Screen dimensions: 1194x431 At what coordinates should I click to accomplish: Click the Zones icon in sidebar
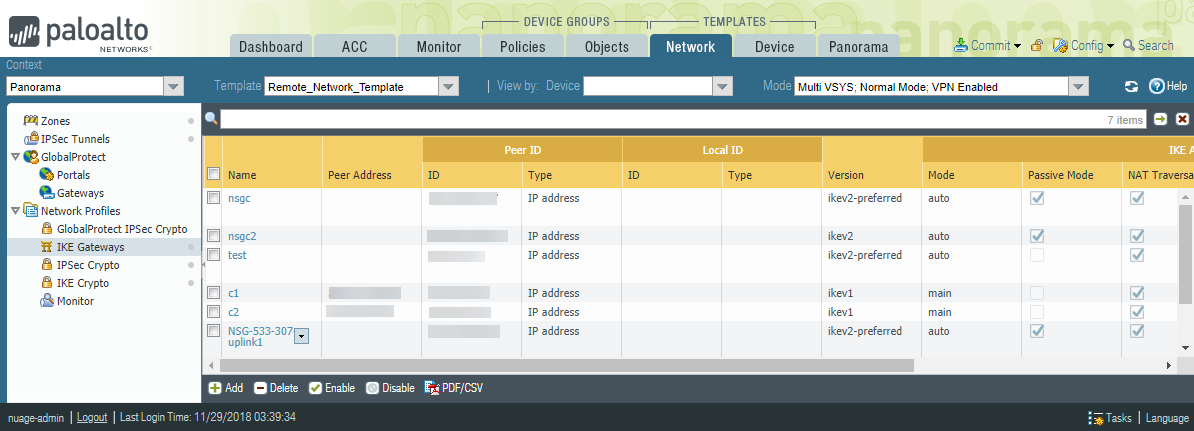click(x=30, y=121)
